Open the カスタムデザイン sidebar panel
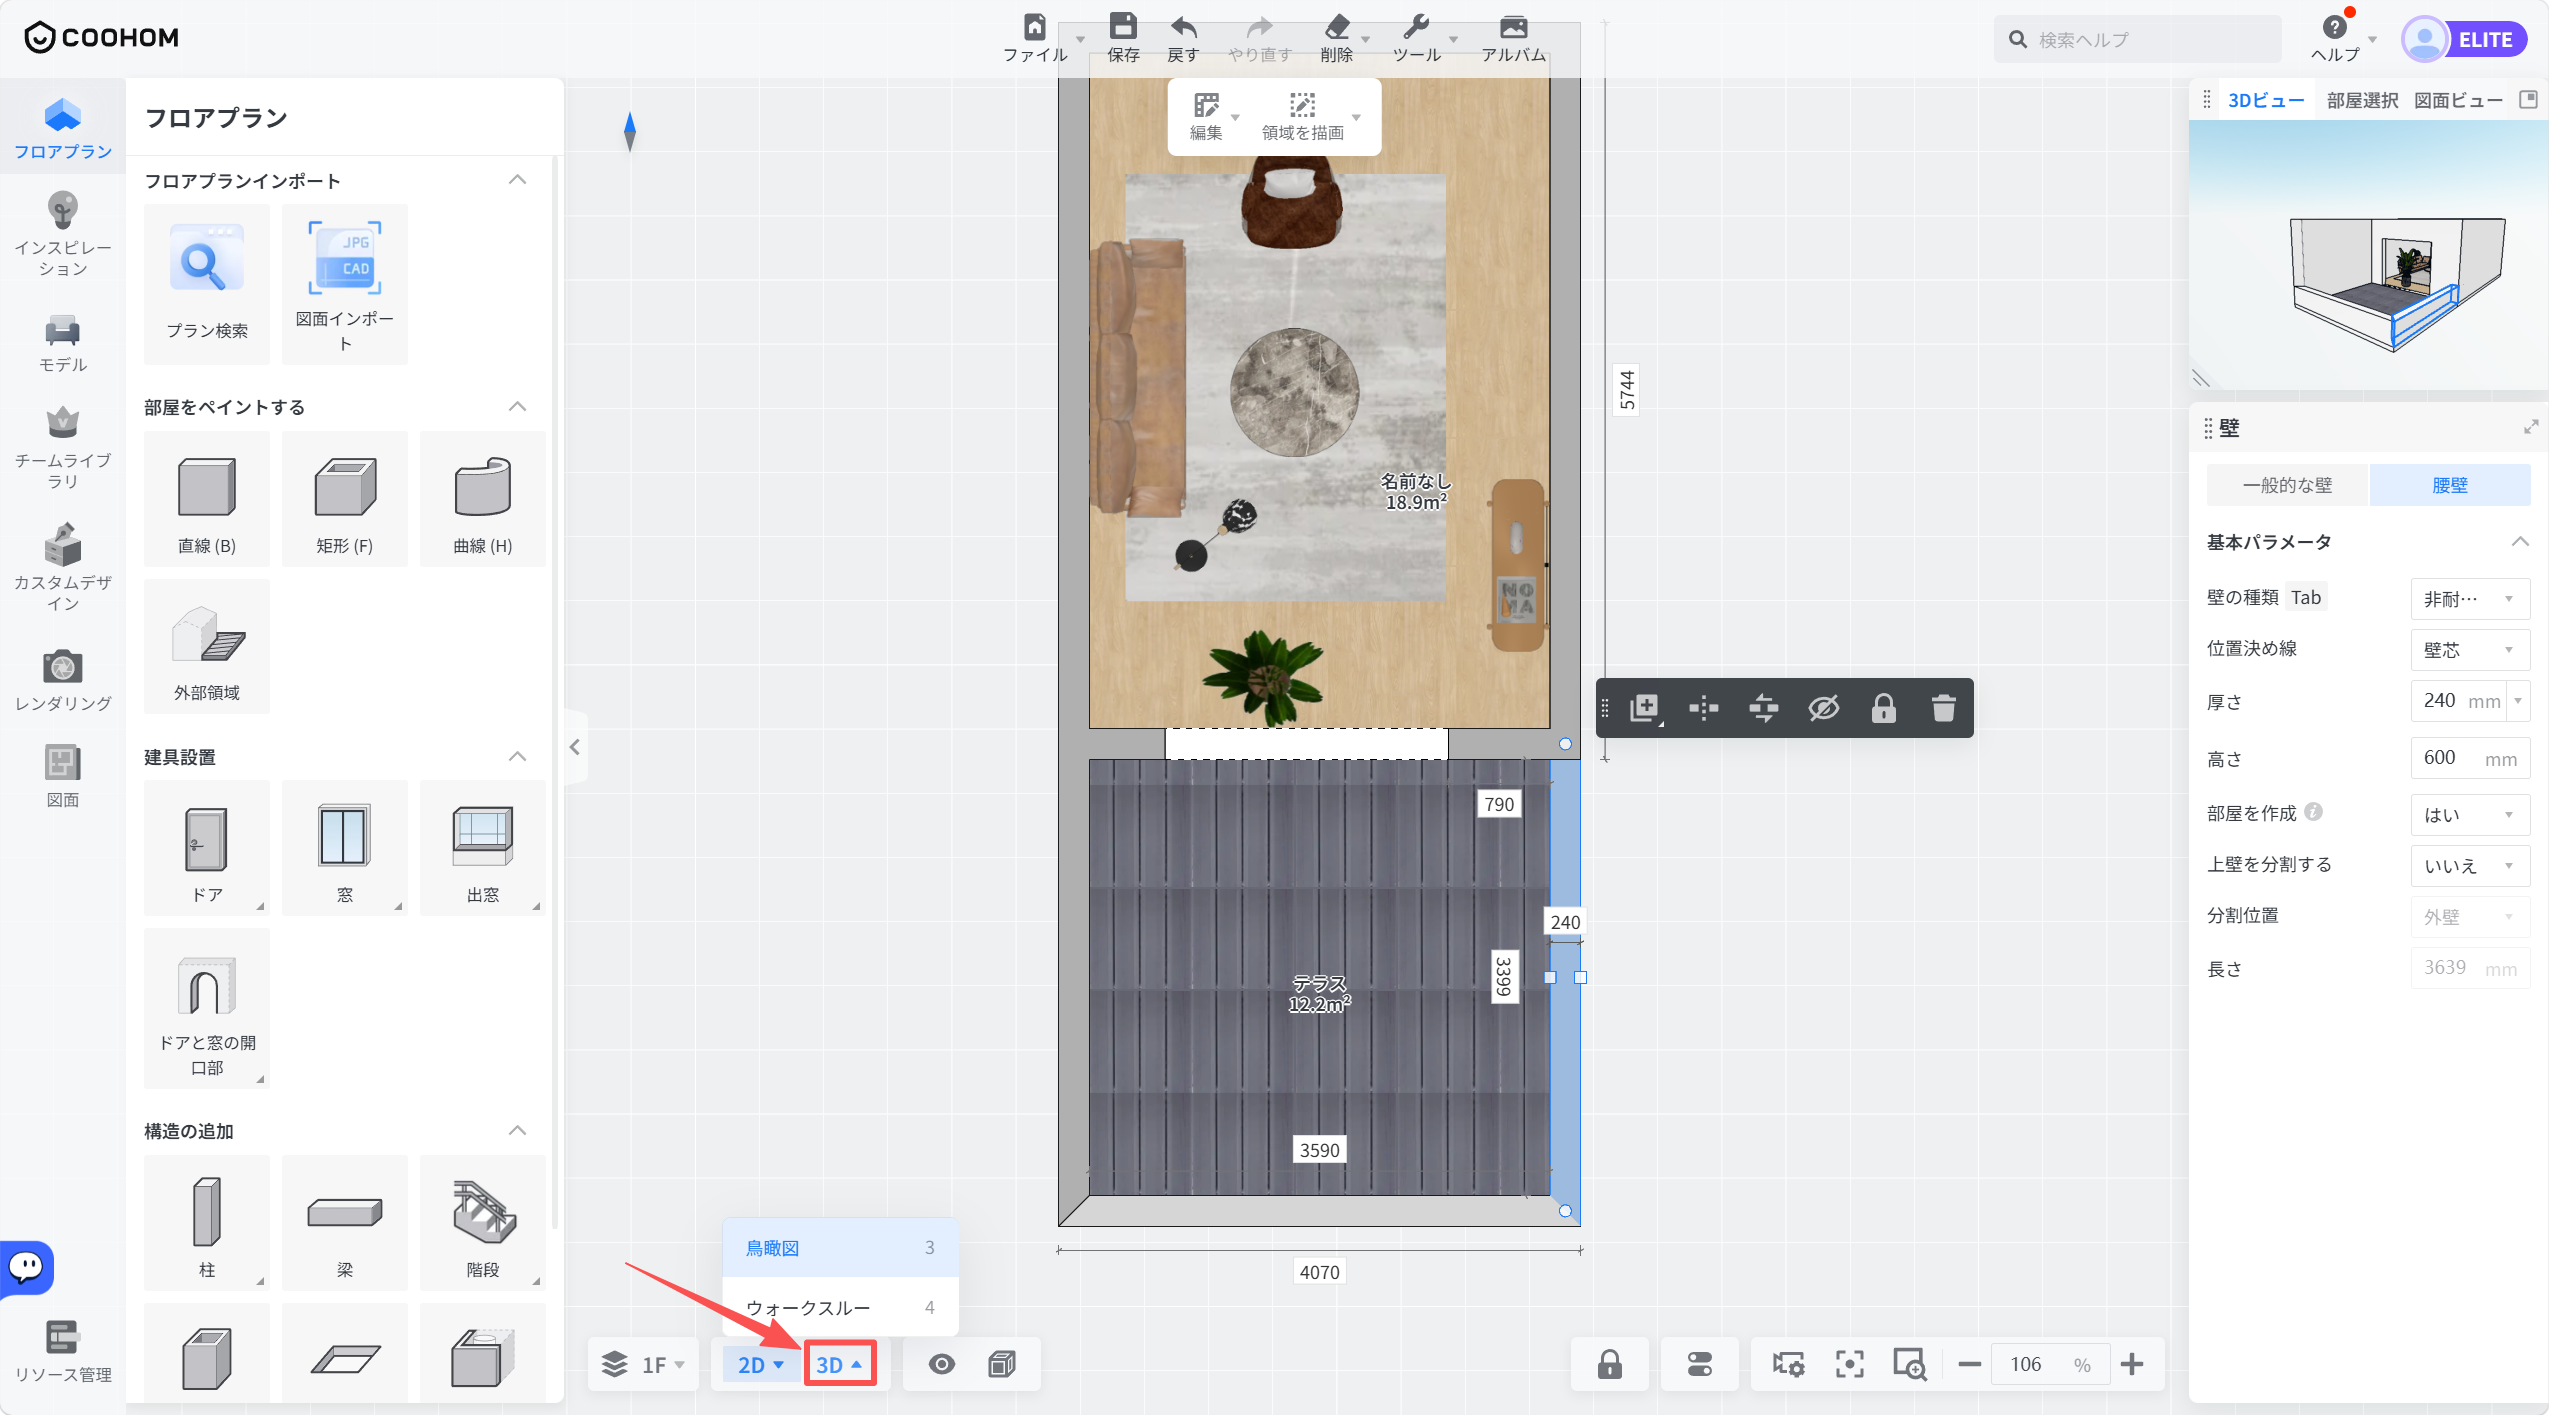This screenshot has width=2549, height=1415. click(x=62, y=567)
